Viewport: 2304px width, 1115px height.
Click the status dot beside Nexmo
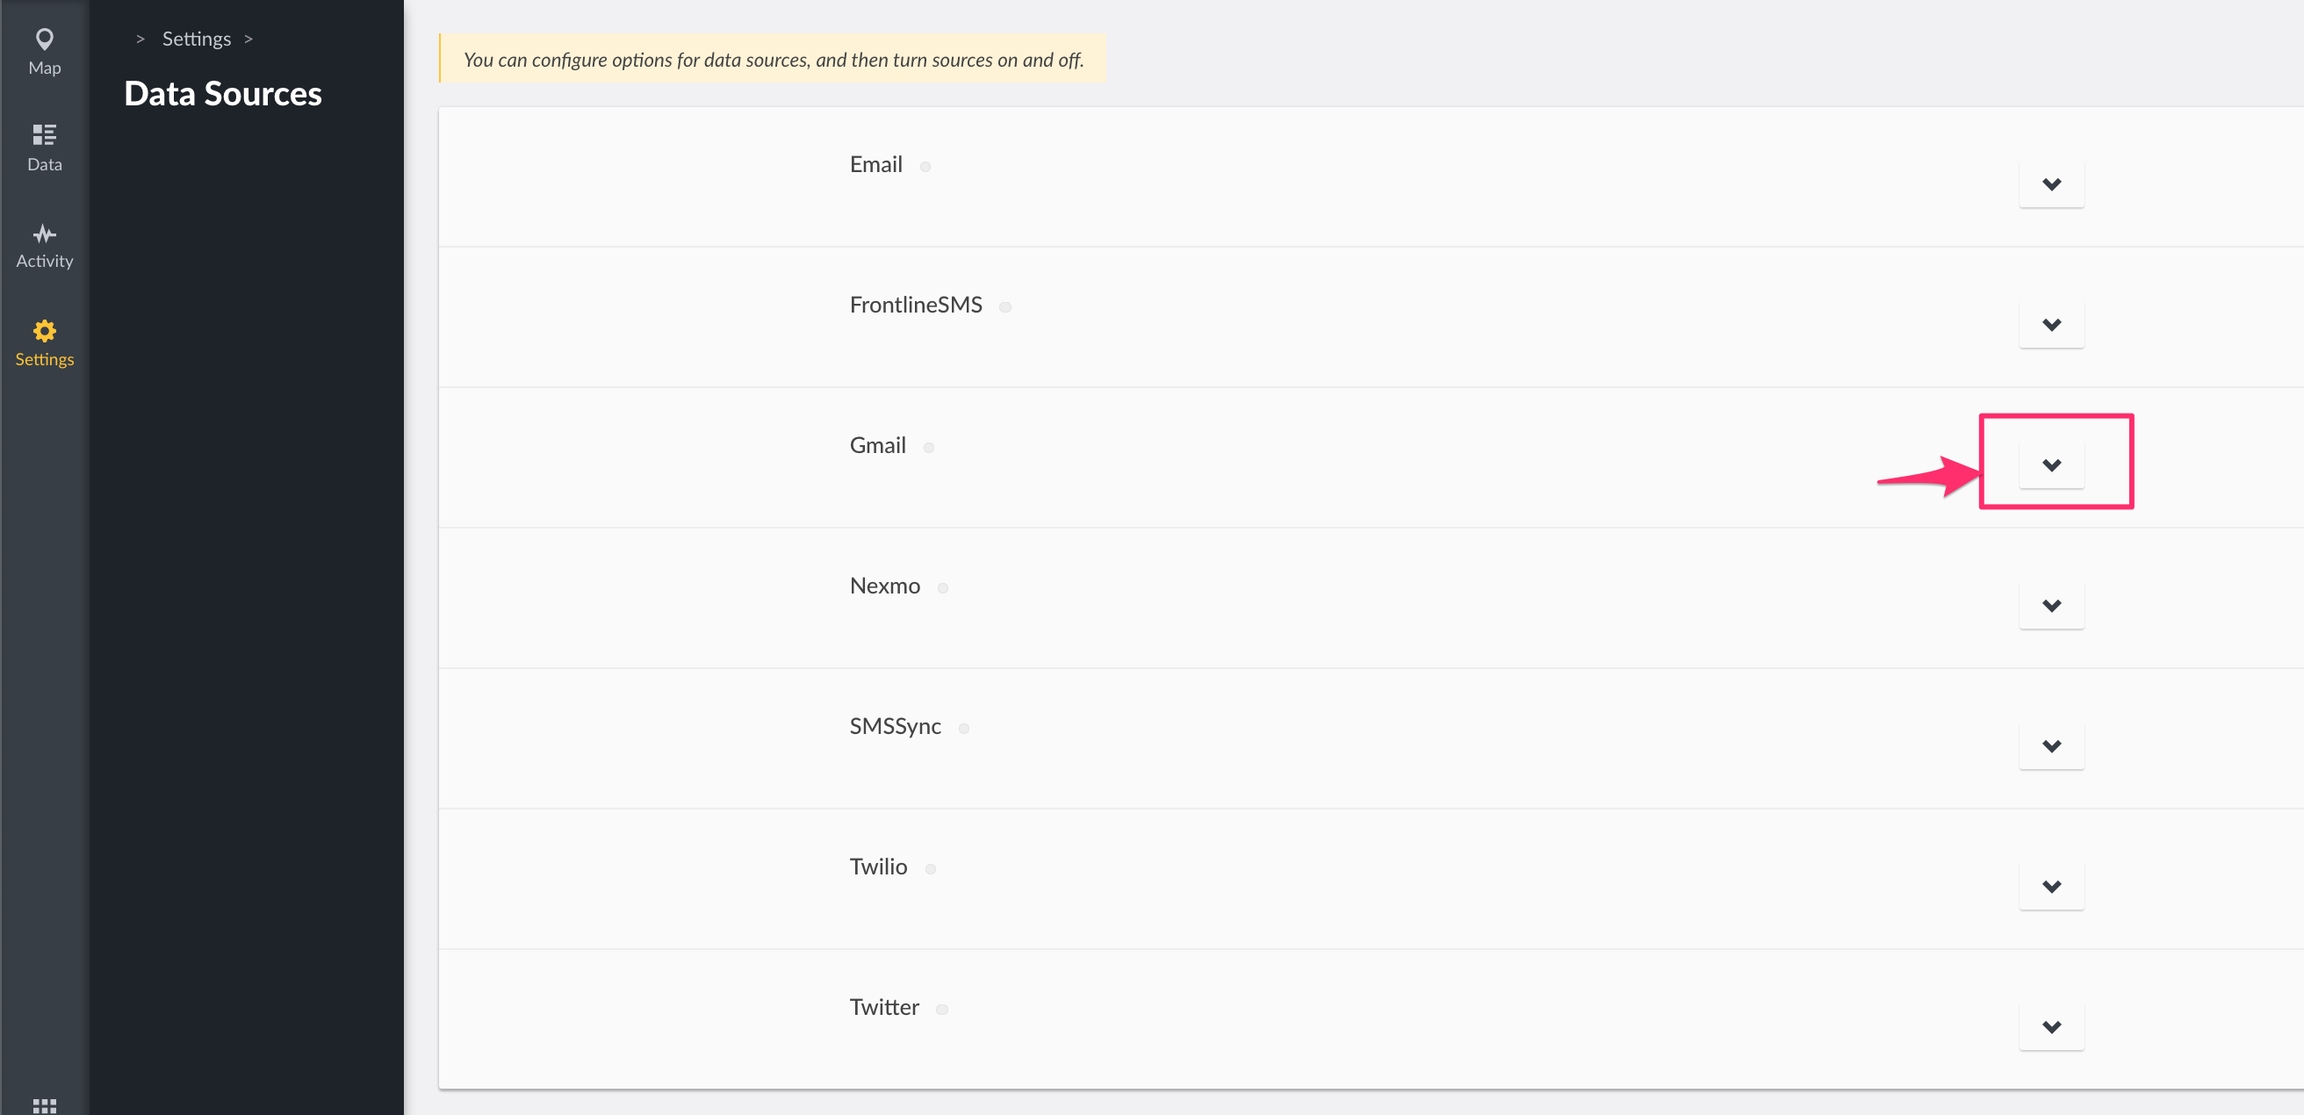click(x=943, y=588)
